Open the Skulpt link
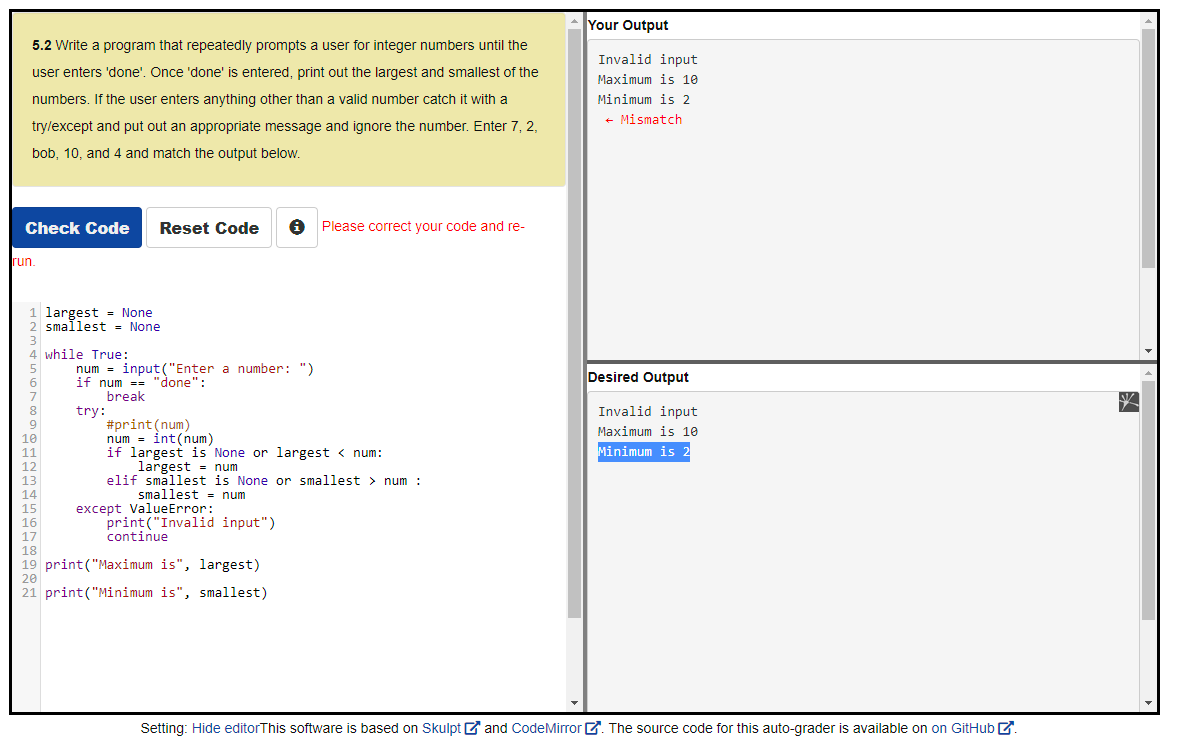The width and height of the screenshot is (1195, 755). pos(441,728)
